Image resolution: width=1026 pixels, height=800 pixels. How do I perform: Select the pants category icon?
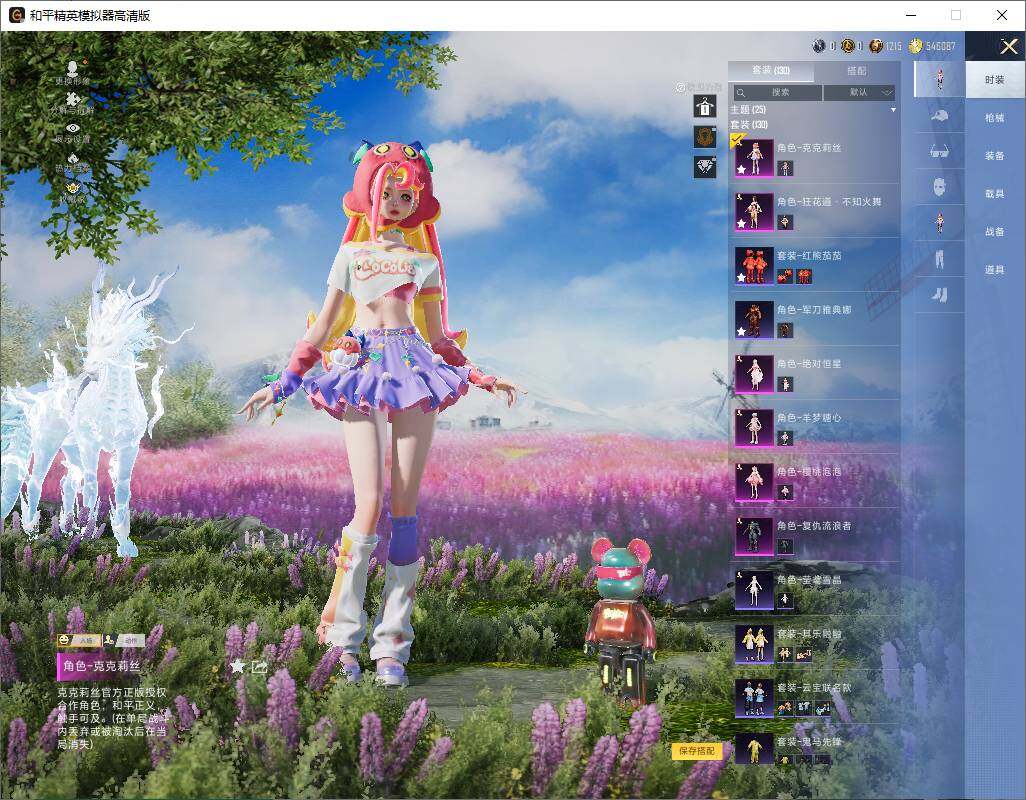coord(939,259)
